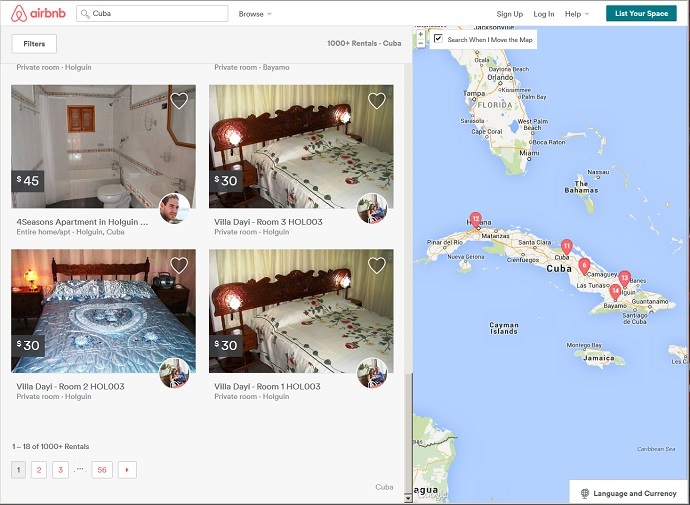This screenshot has height=505, width=690.
Task: Favorite Villa Dayi Room 3 heart
Action: coord(377,101)
